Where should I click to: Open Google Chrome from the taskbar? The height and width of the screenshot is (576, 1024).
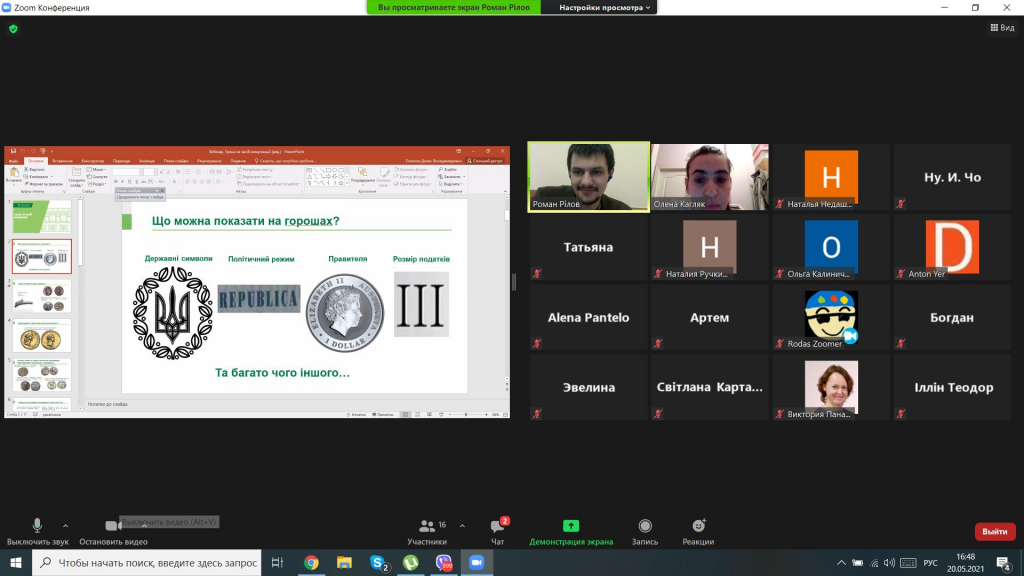[311, 562]
